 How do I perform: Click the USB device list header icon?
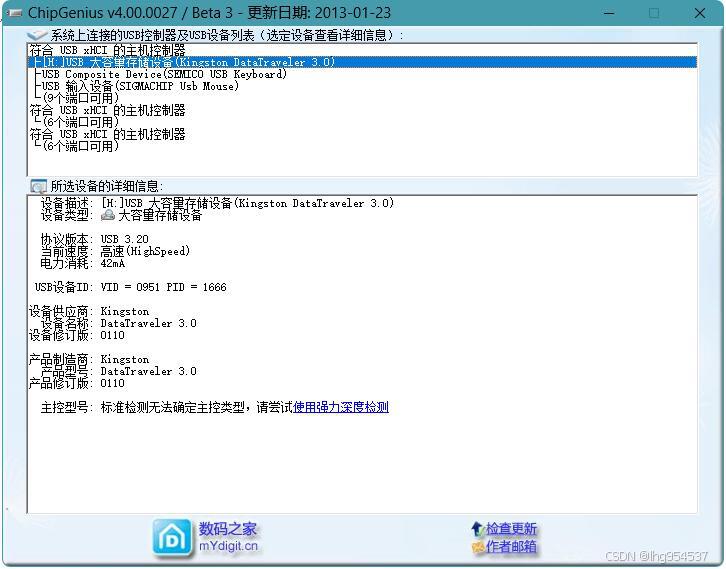coord(37,35)
